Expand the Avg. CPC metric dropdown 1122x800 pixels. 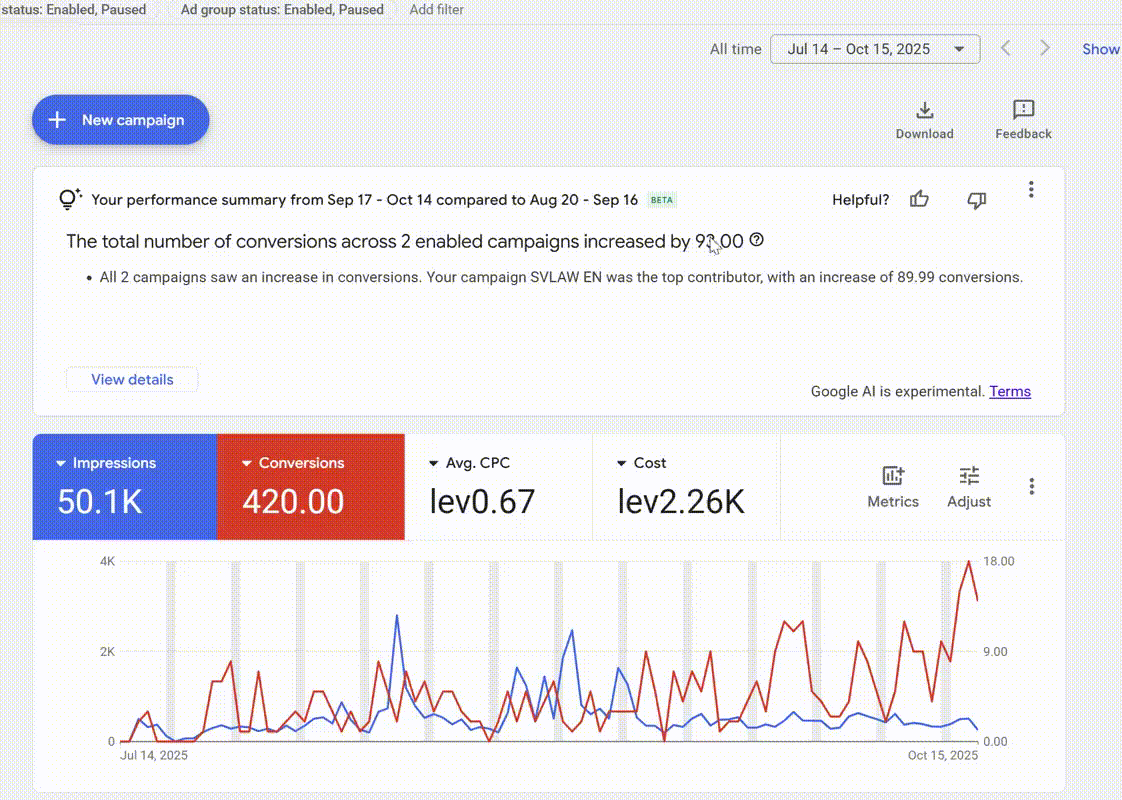click(434, 464)
